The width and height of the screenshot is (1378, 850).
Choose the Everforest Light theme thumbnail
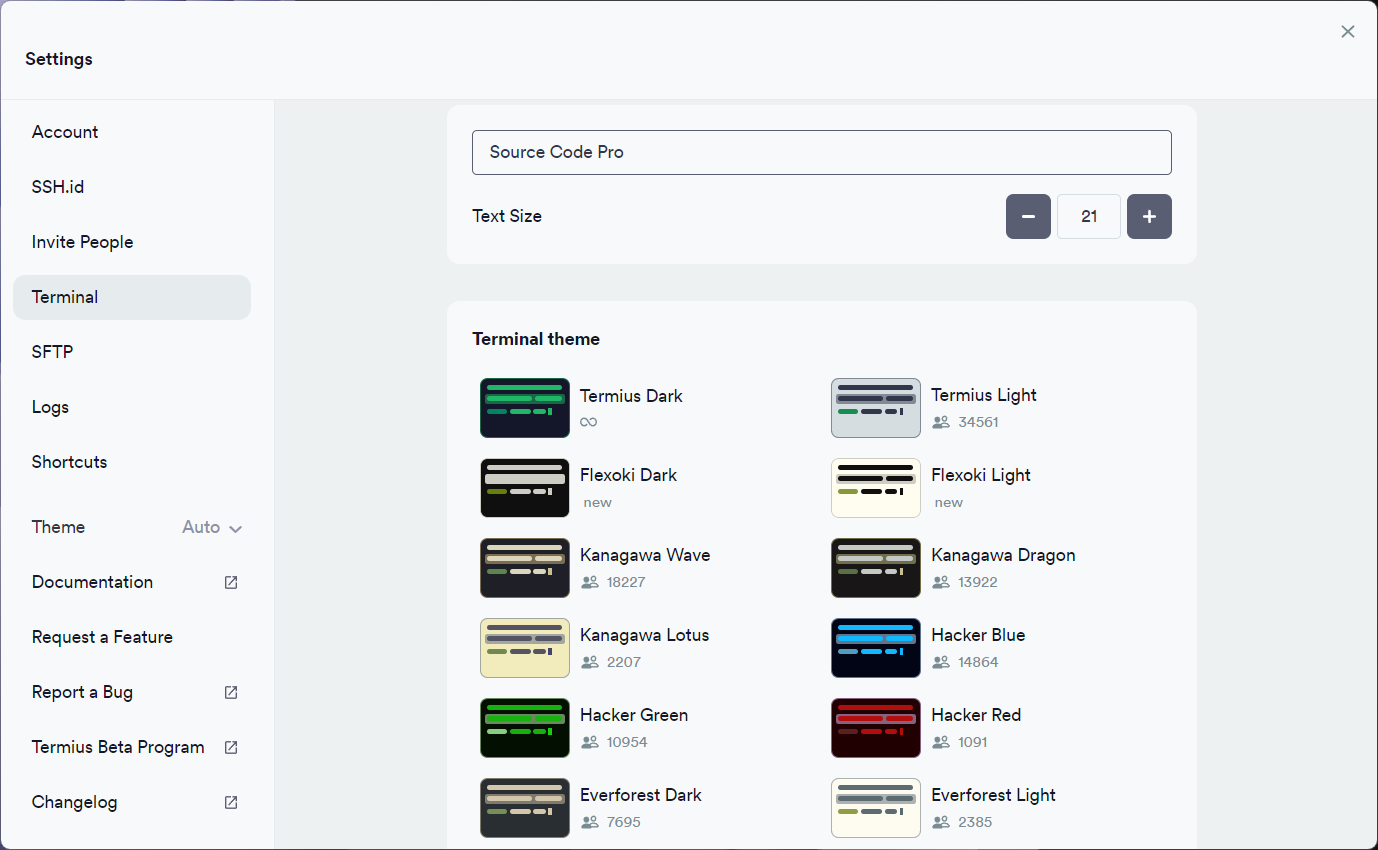click(876, 808)
